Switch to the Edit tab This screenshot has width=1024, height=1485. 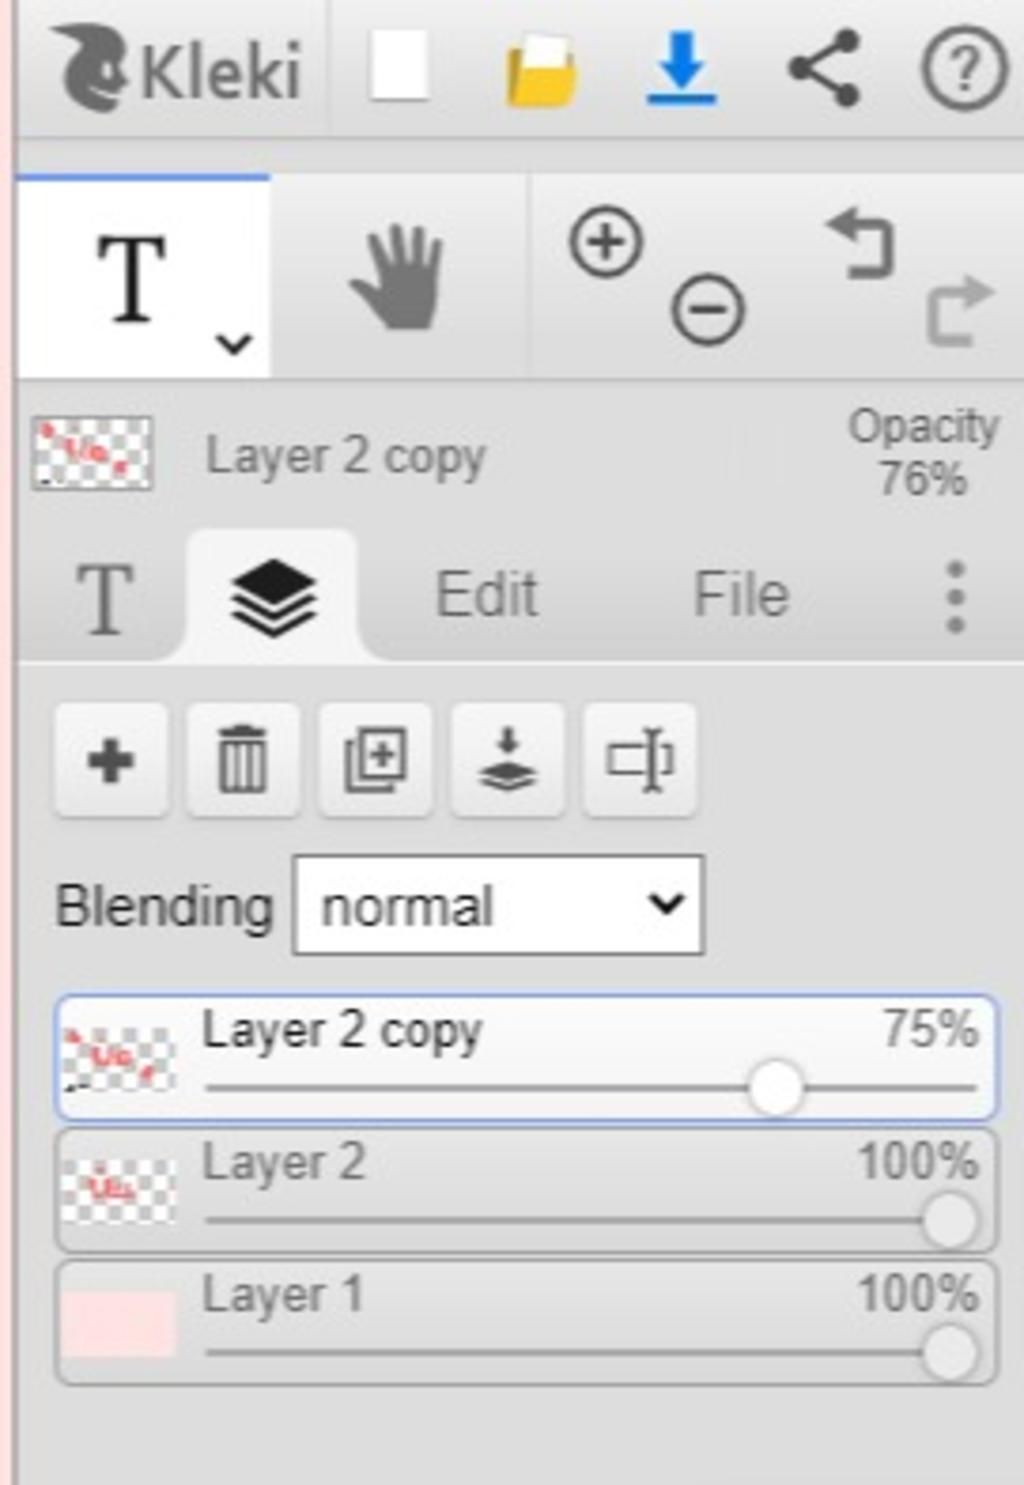[486, 595]
